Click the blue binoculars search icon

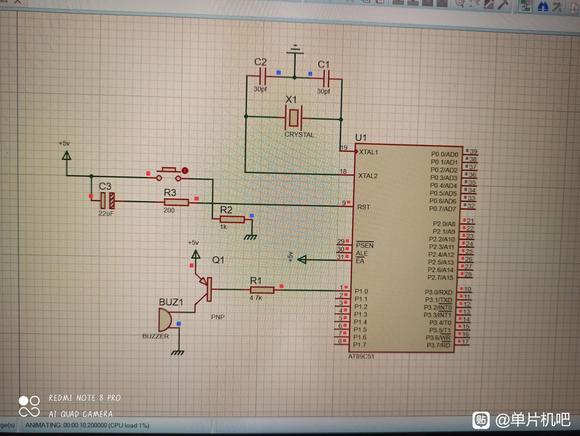[543, 6]
